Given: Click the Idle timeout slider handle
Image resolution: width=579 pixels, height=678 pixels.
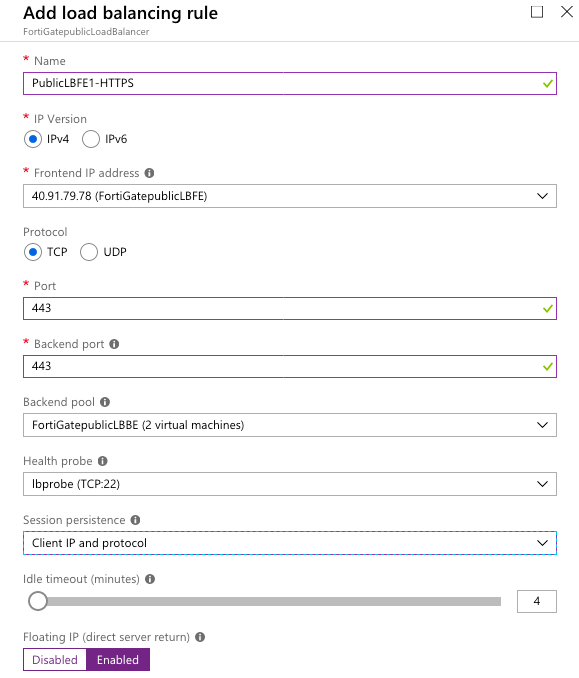Looking at the screenshot, I should pos(38,601).
